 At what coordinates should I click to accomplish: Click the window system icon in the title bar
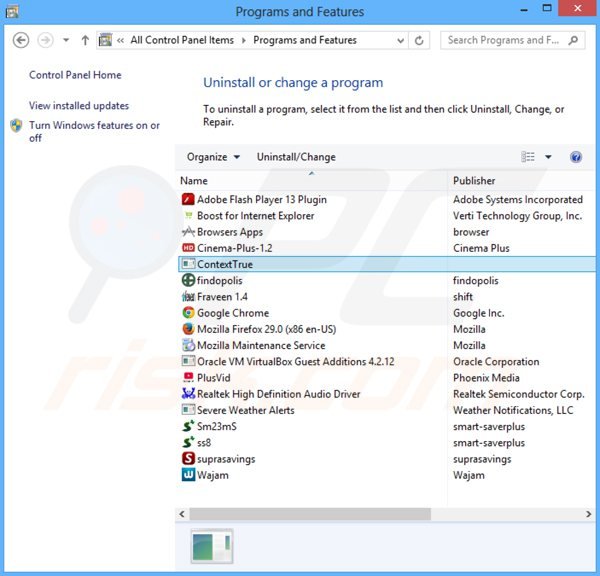(x=12, y=11)
